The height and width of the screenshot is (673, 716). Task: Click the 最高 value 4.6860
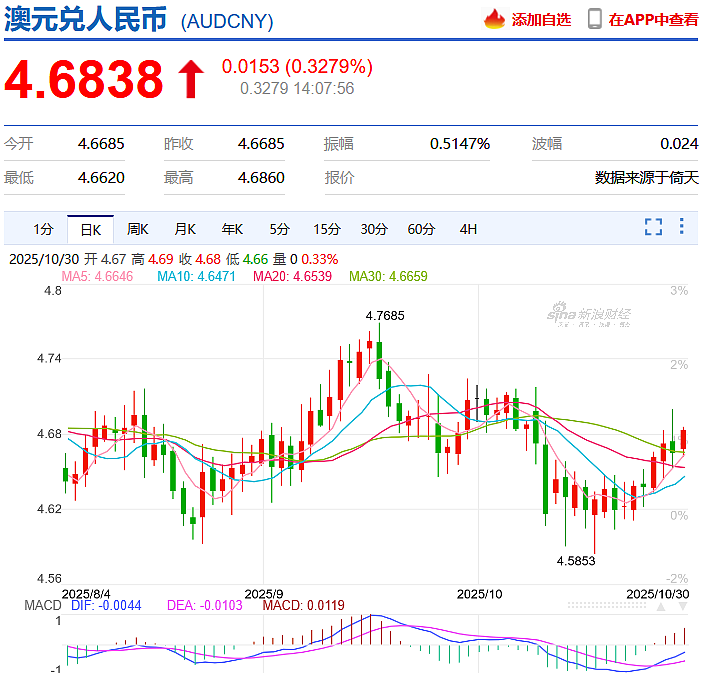[261, 178]
